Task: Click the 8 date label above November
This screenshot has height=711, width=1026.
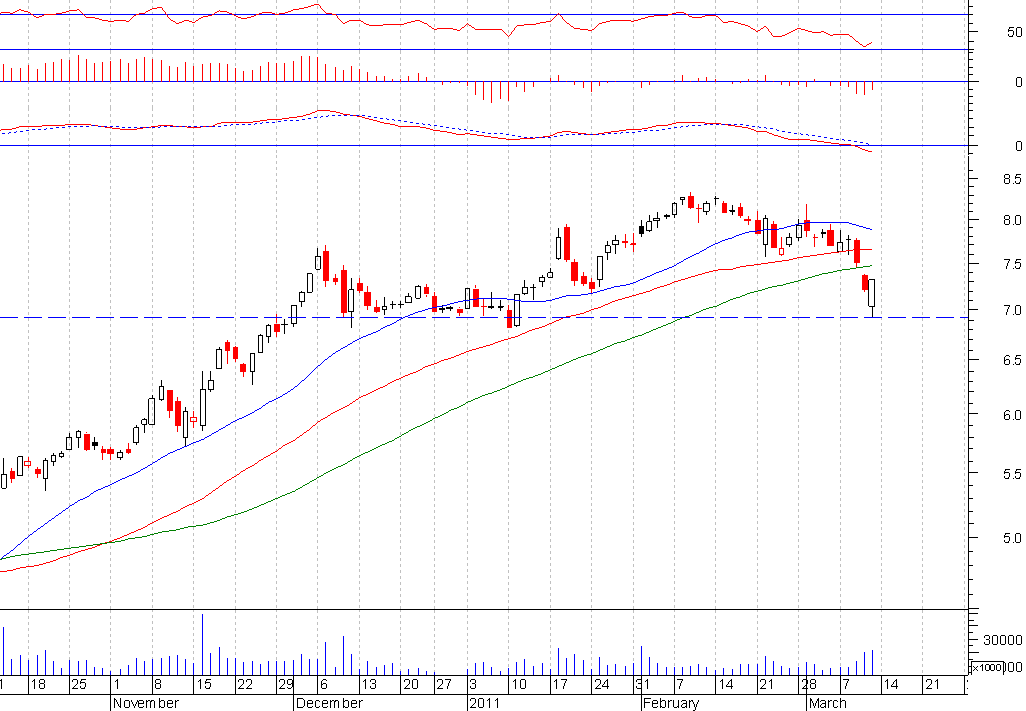Action: pyautogui.click(x=157, y=685)
